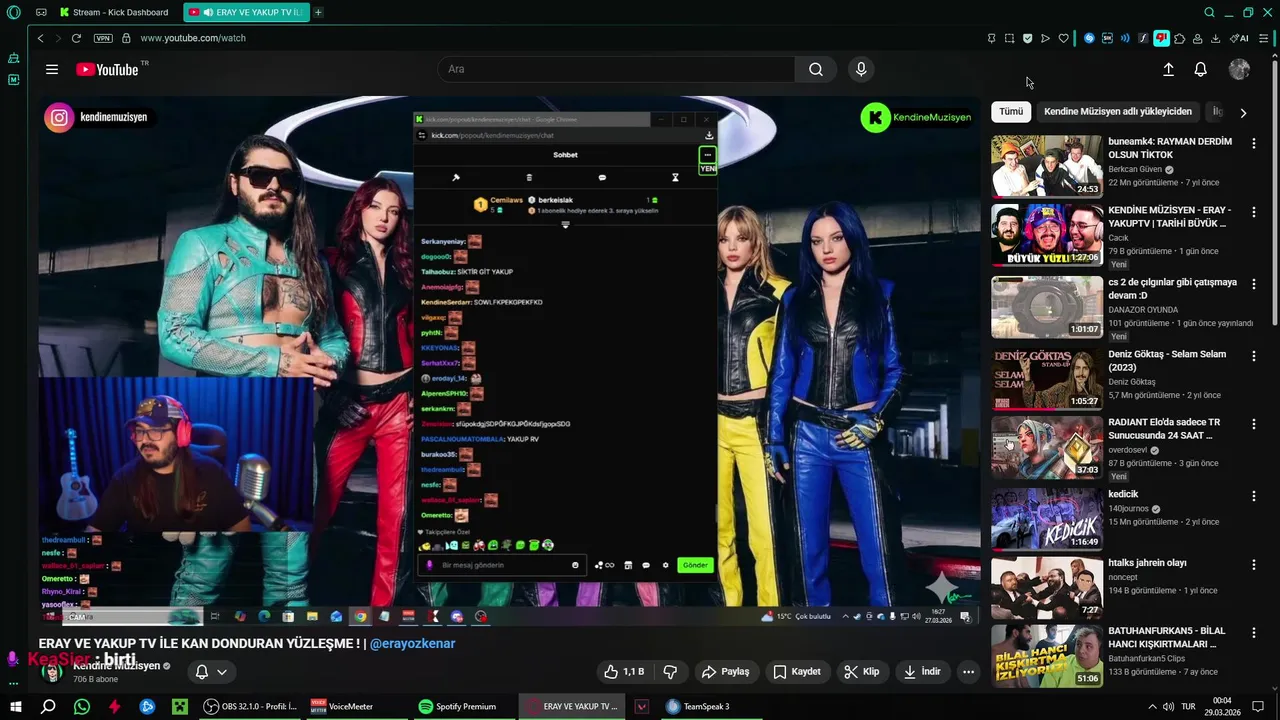Toggle the browser VPN badge
1280x720 pixels.
pyautogui.click(x=103, y=38)
